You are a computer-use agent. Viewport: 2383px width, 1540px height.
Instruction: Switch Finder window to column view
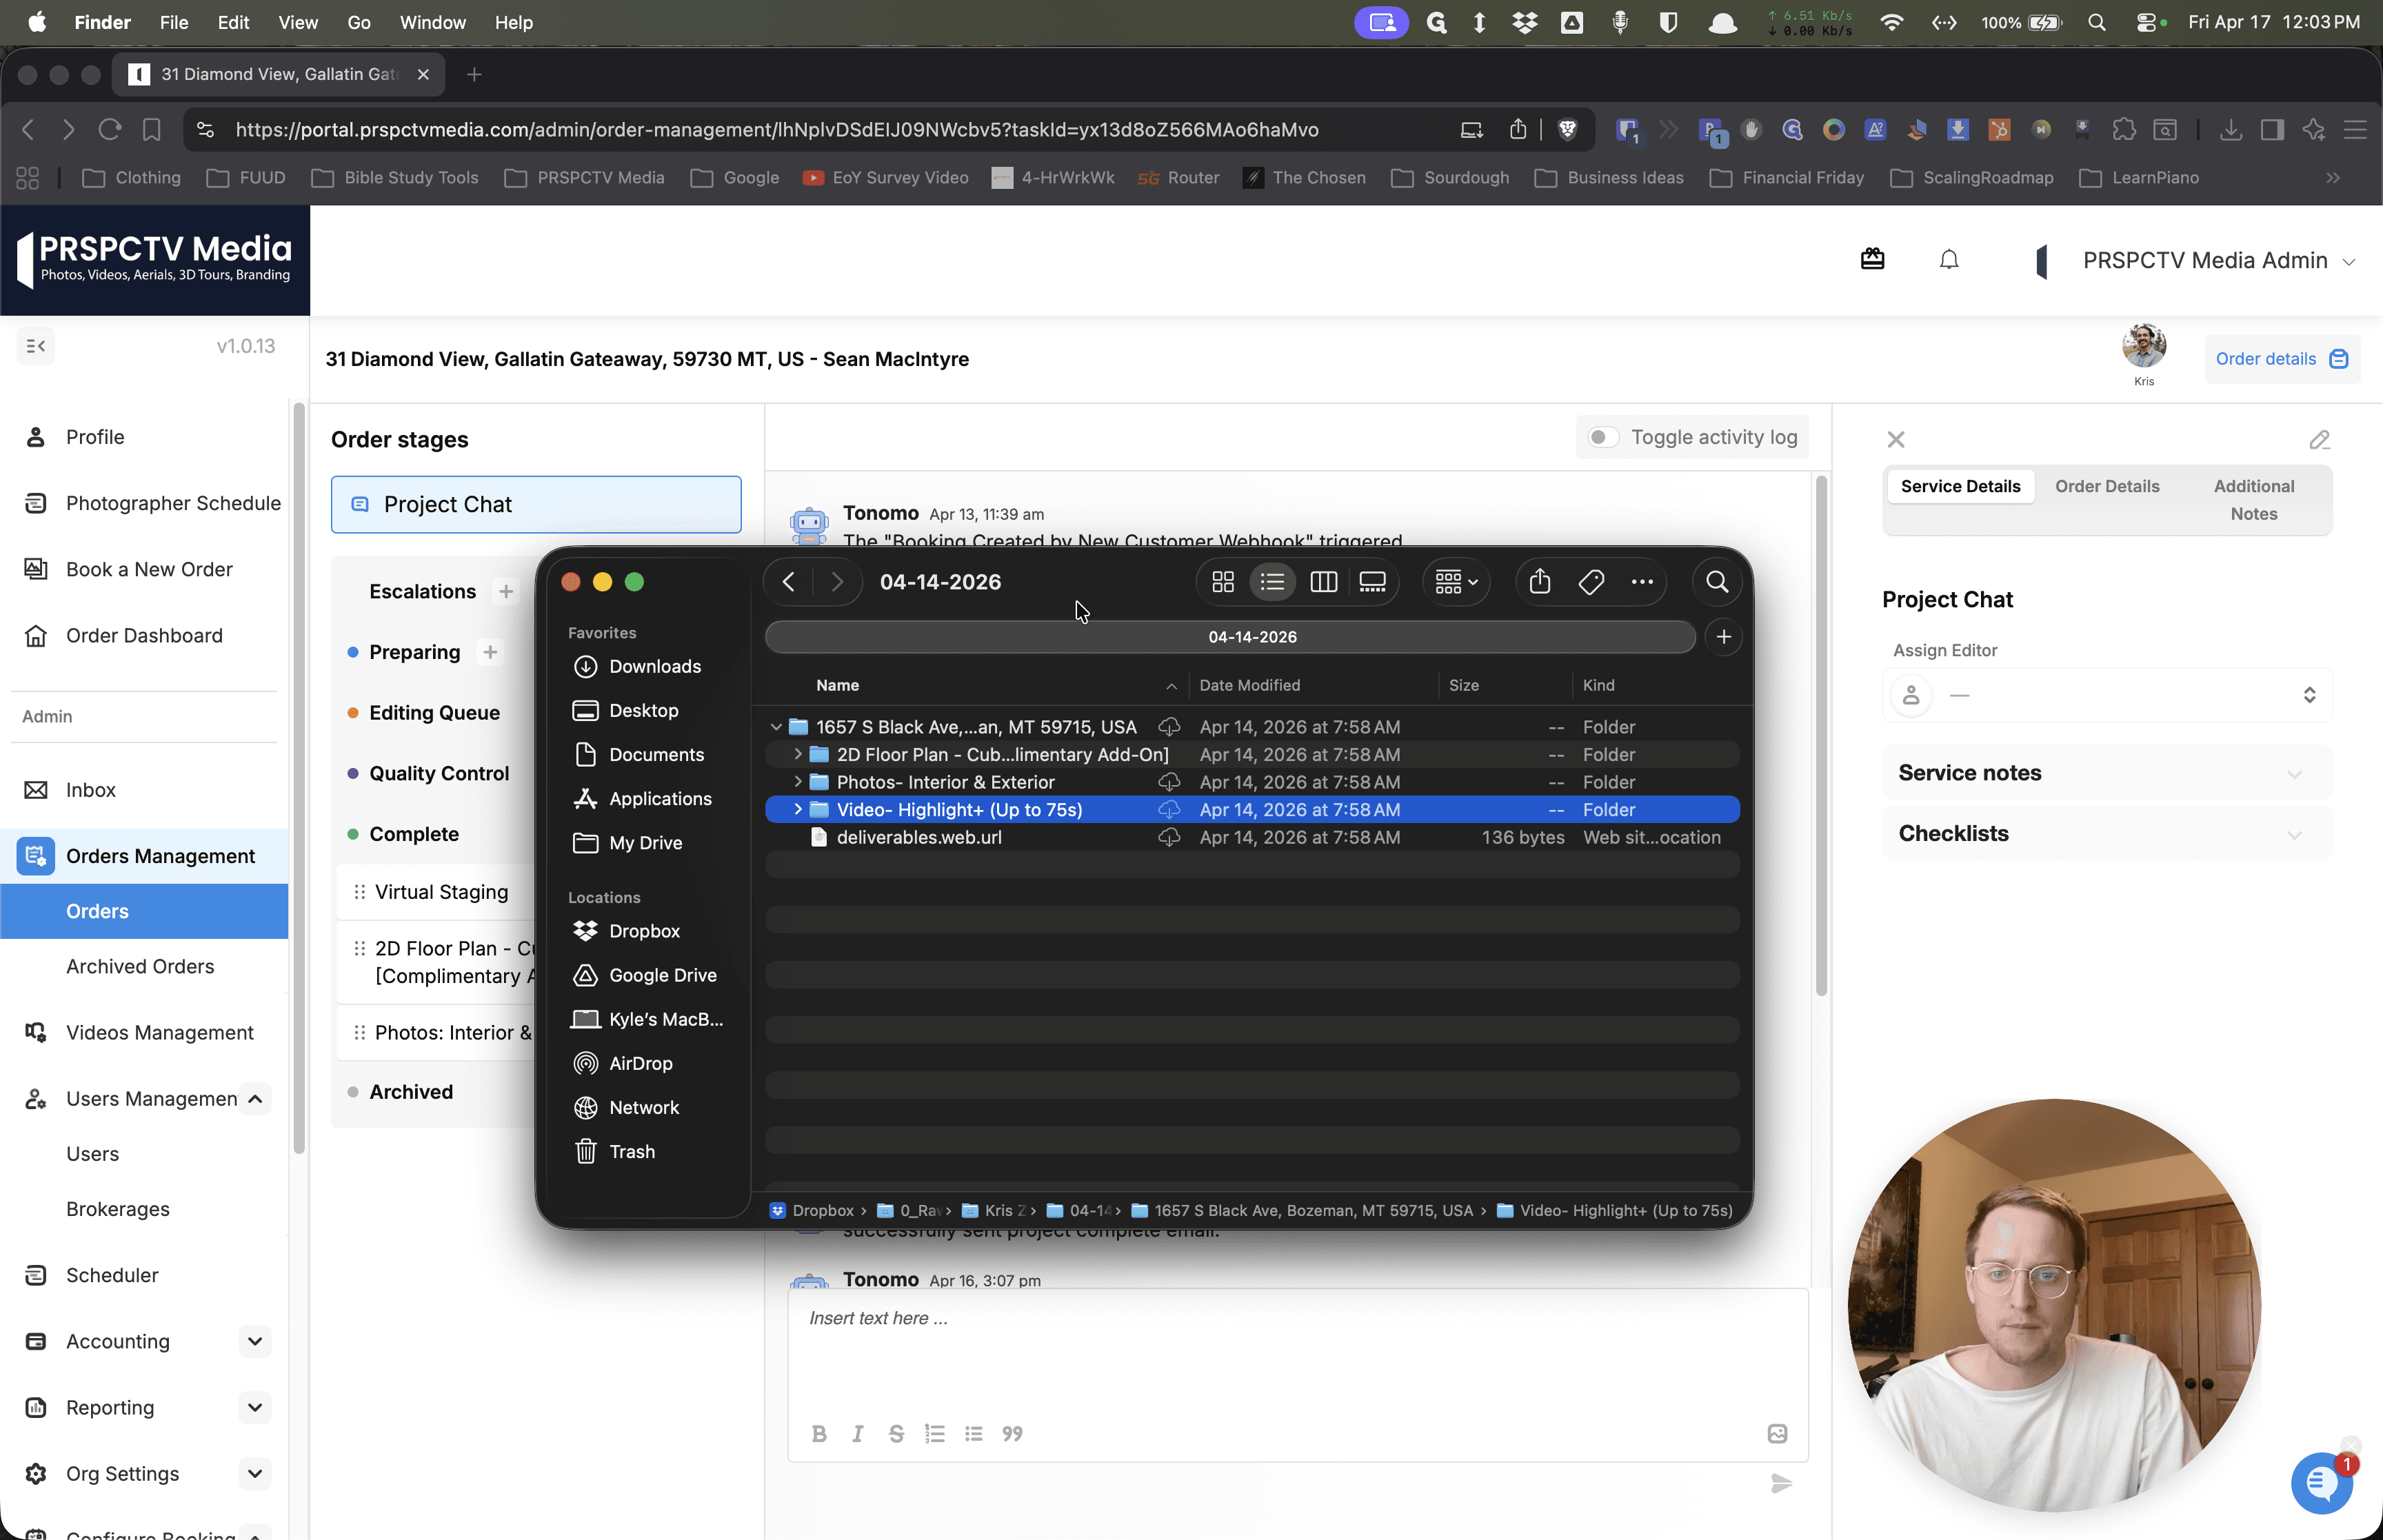1323,582
